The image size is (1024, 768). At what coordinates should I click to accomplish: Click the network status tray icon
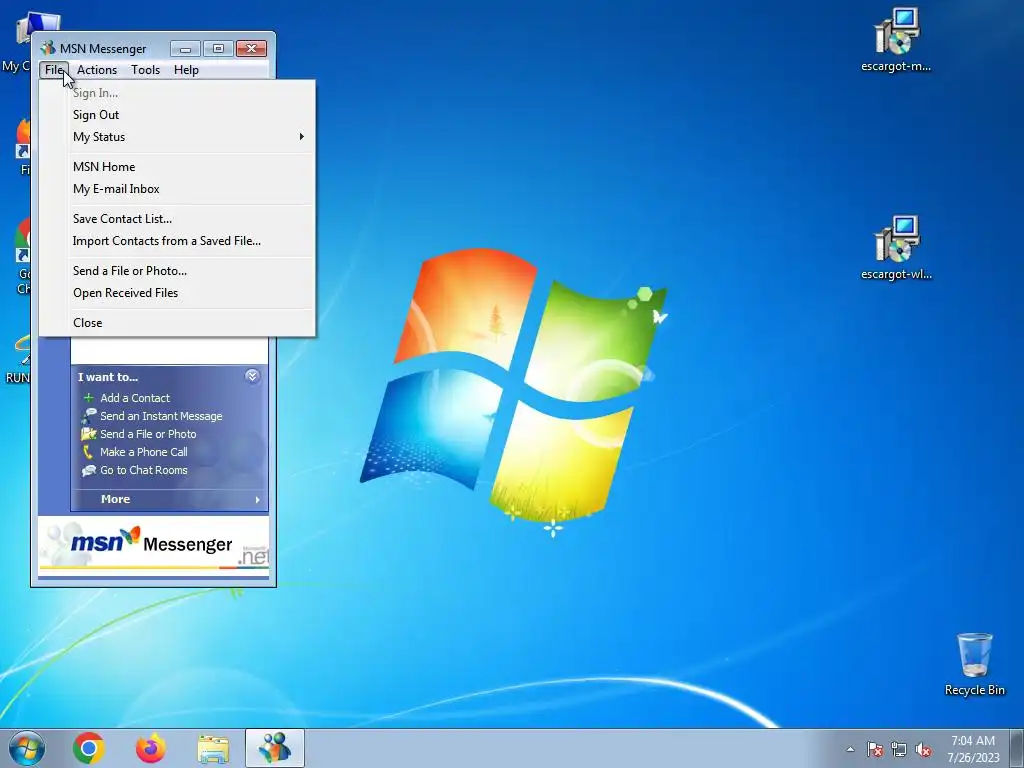pyautogui.click(x=899, y=749)
